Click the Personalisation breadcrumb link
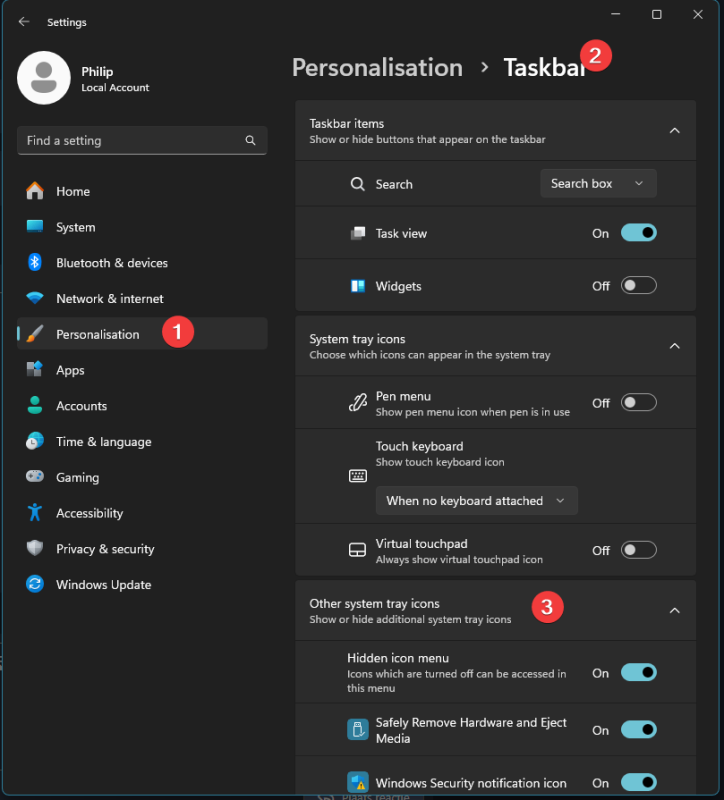The image size is (724, 800). coord(377,68)
